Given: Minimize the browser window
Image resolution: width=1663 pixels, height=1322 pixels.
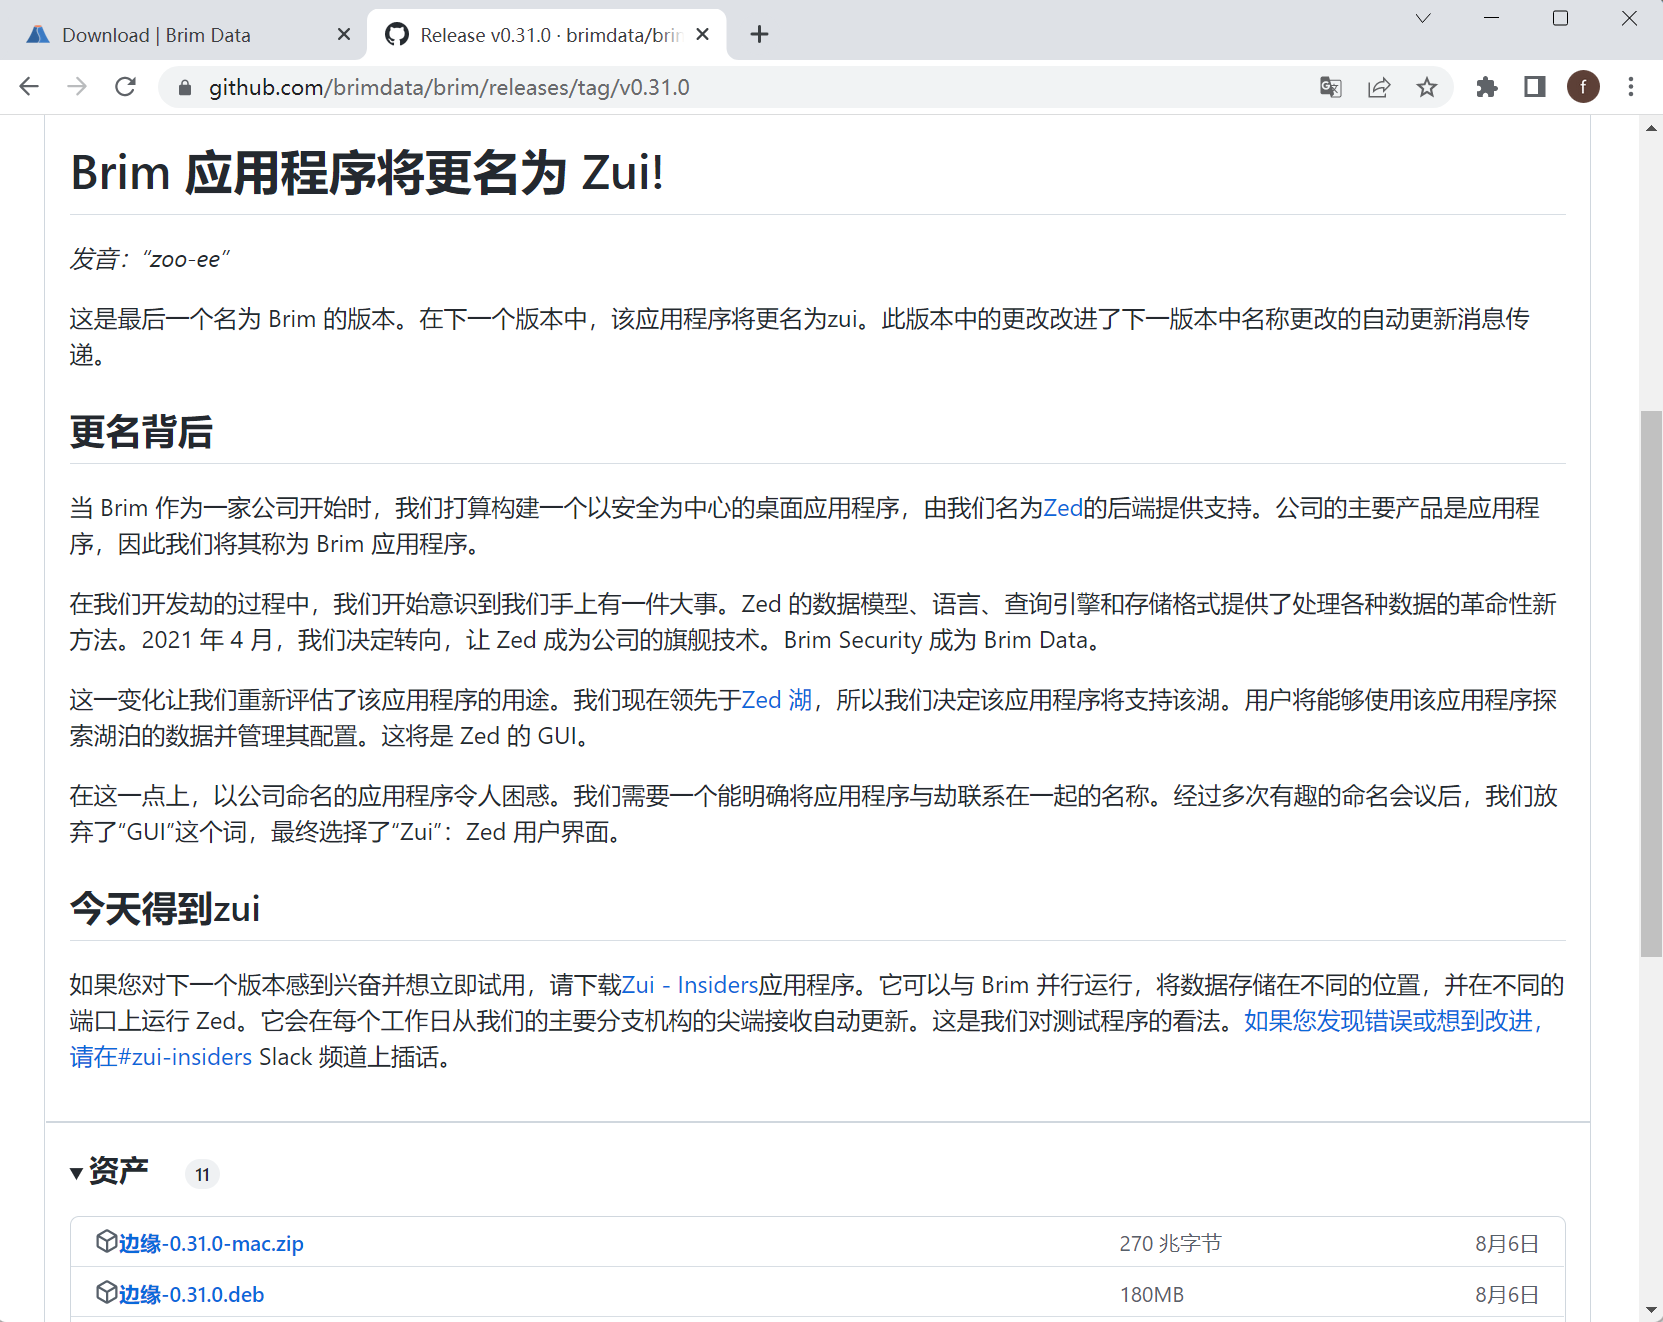Looking at the screenshot, I should [x=1491, y=18].
